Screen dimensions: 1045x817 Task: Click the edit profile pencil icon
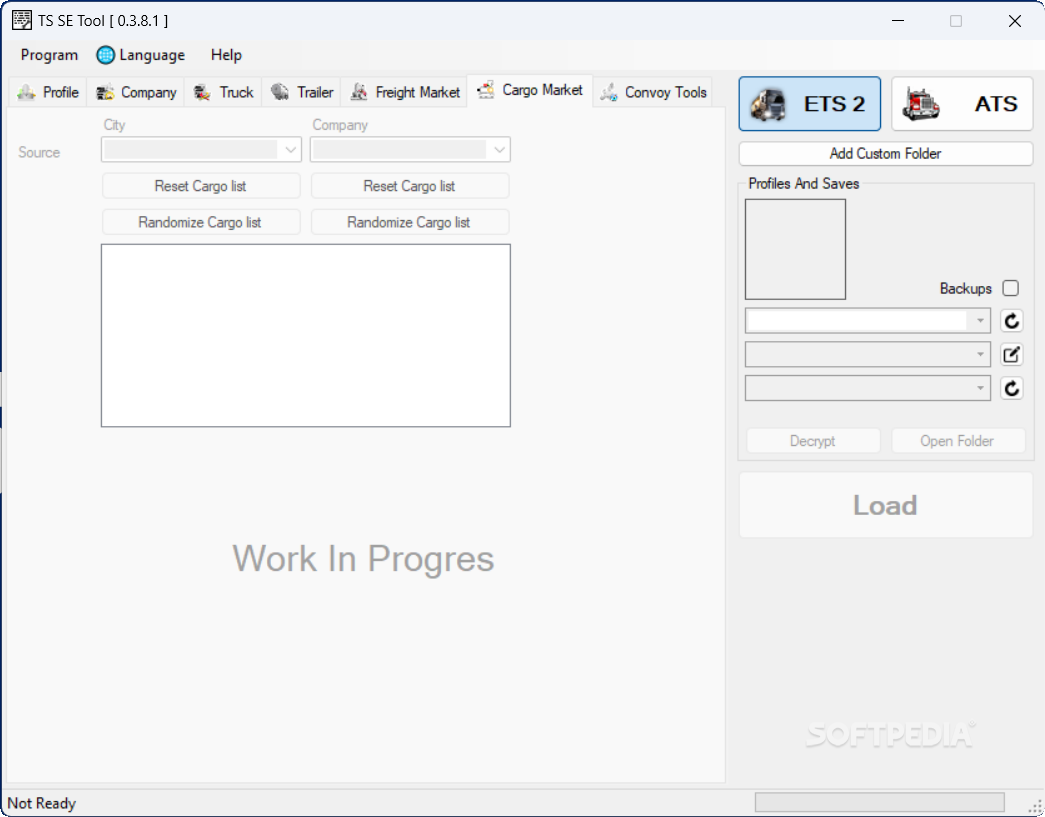pos(1011,354)
